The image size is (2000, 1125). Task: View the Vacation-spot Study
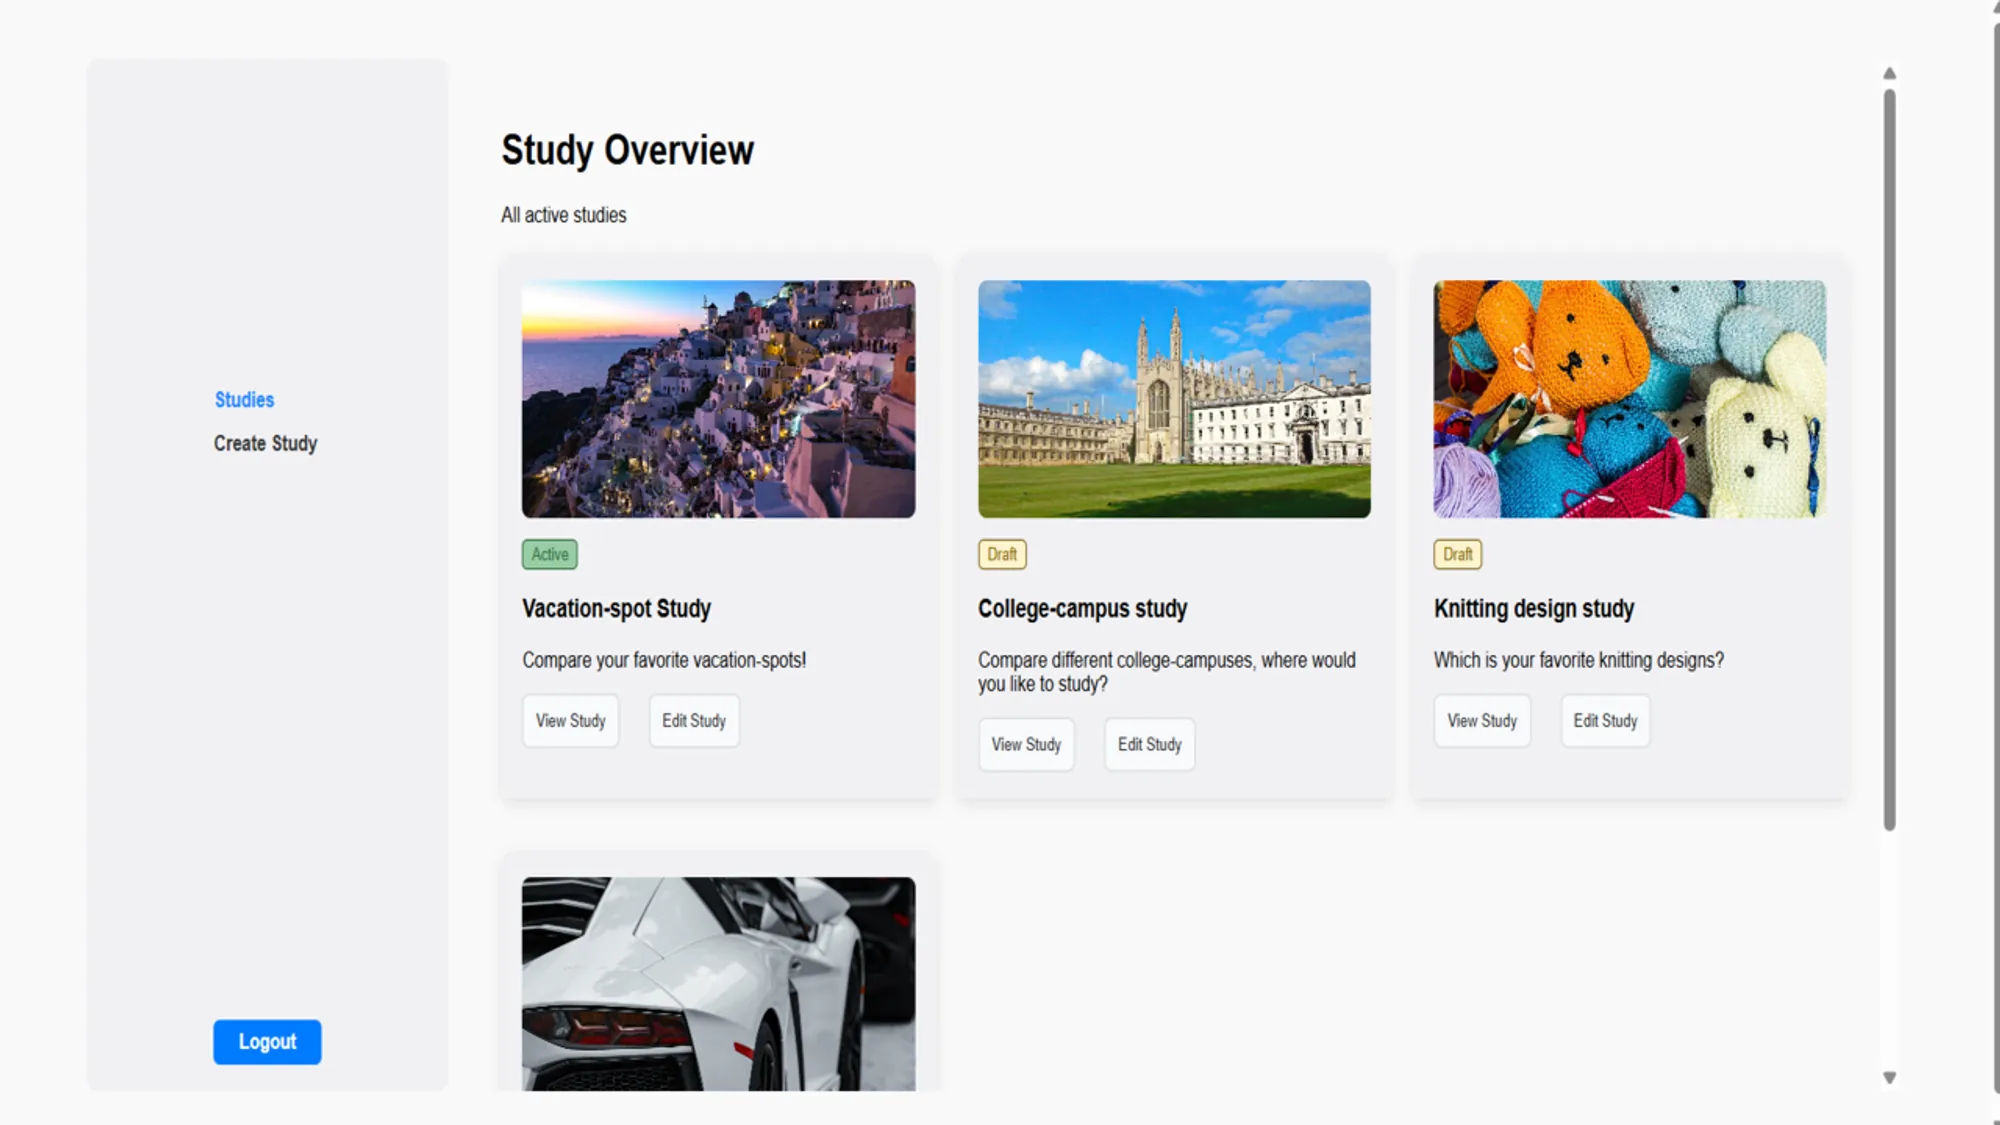pos(570,721)
